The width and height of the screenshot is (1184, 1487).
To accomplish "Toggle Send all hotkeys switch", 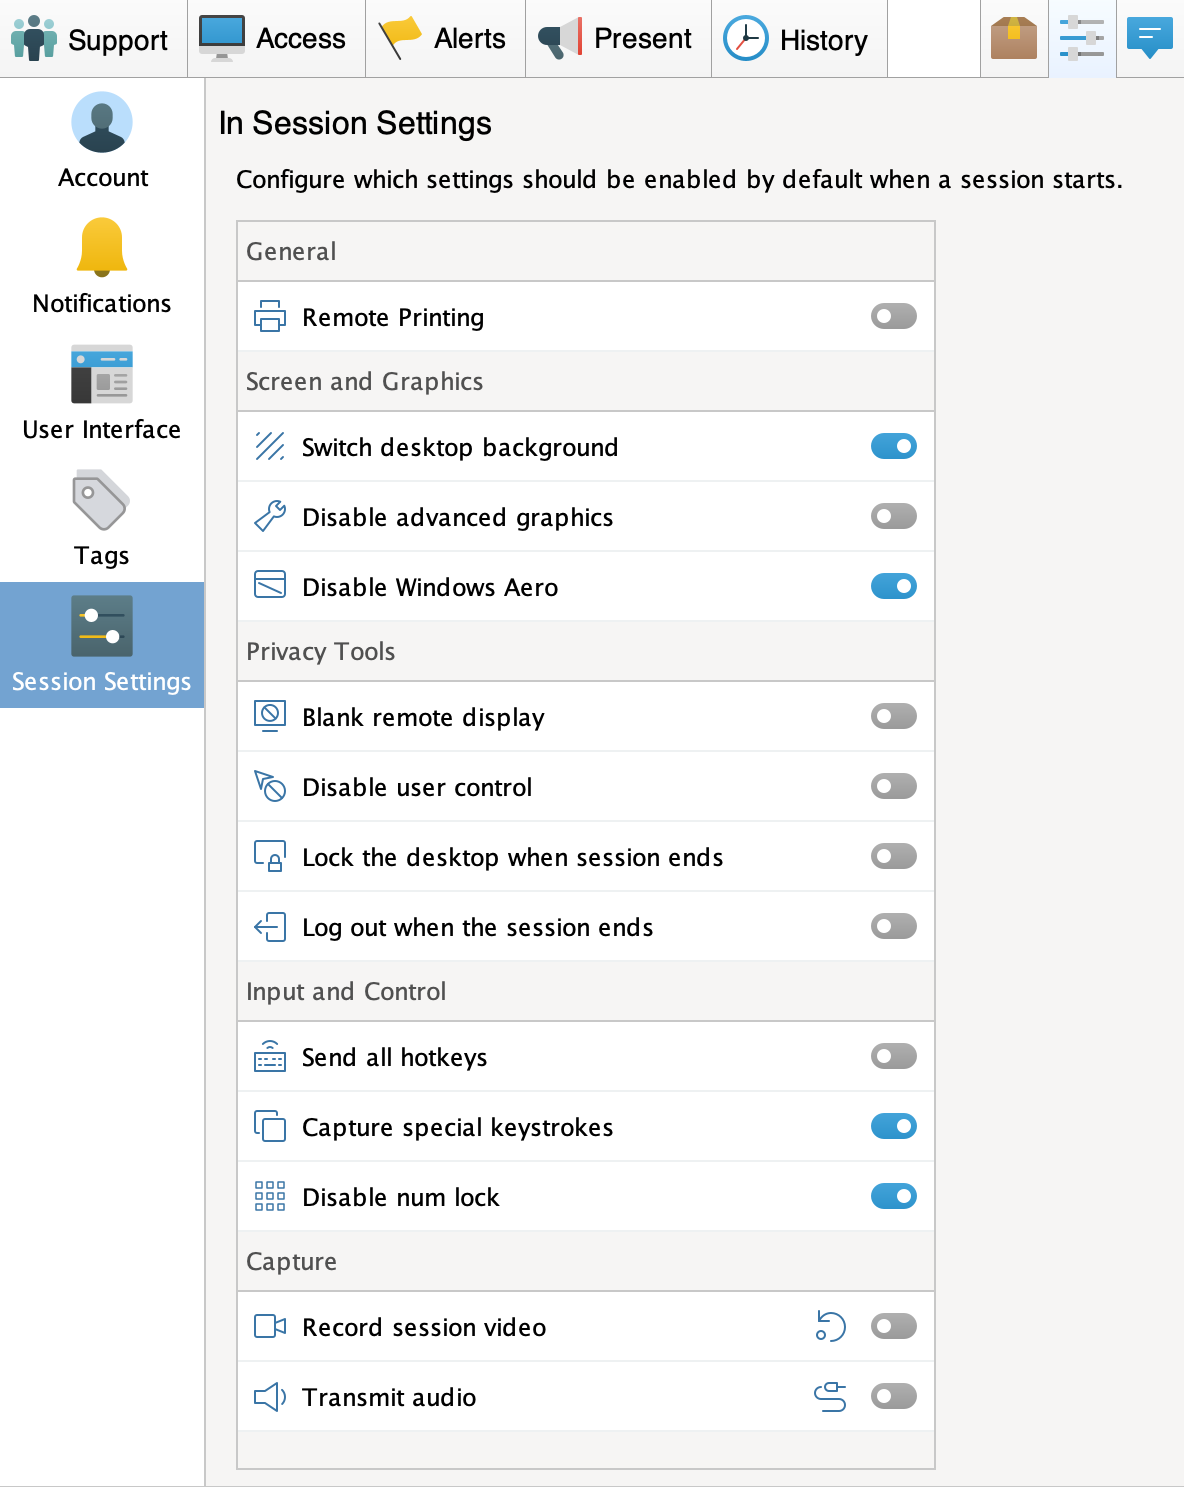I will tap(894, 1056).
